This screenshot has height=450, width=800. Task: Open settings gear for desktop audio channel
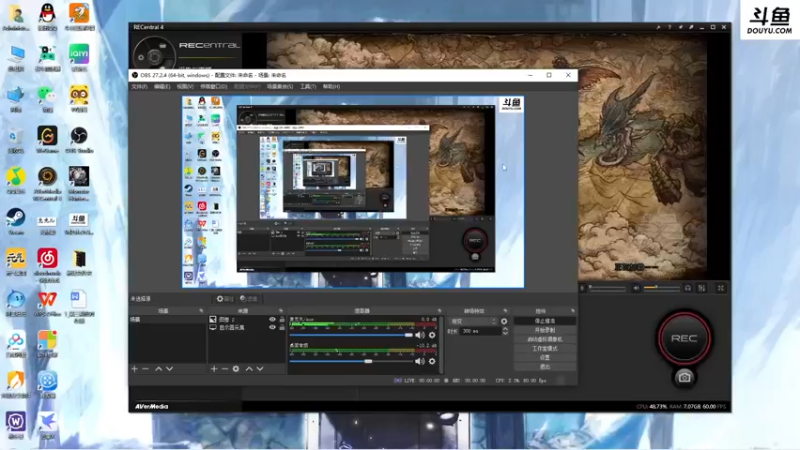[432, 361]
